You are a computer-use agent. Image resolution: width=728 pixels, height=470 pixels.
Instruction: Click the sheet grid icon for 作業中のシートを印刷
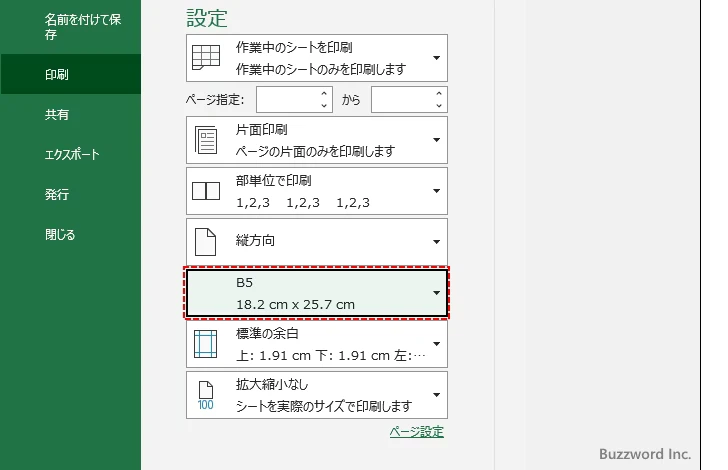point(206,58)
